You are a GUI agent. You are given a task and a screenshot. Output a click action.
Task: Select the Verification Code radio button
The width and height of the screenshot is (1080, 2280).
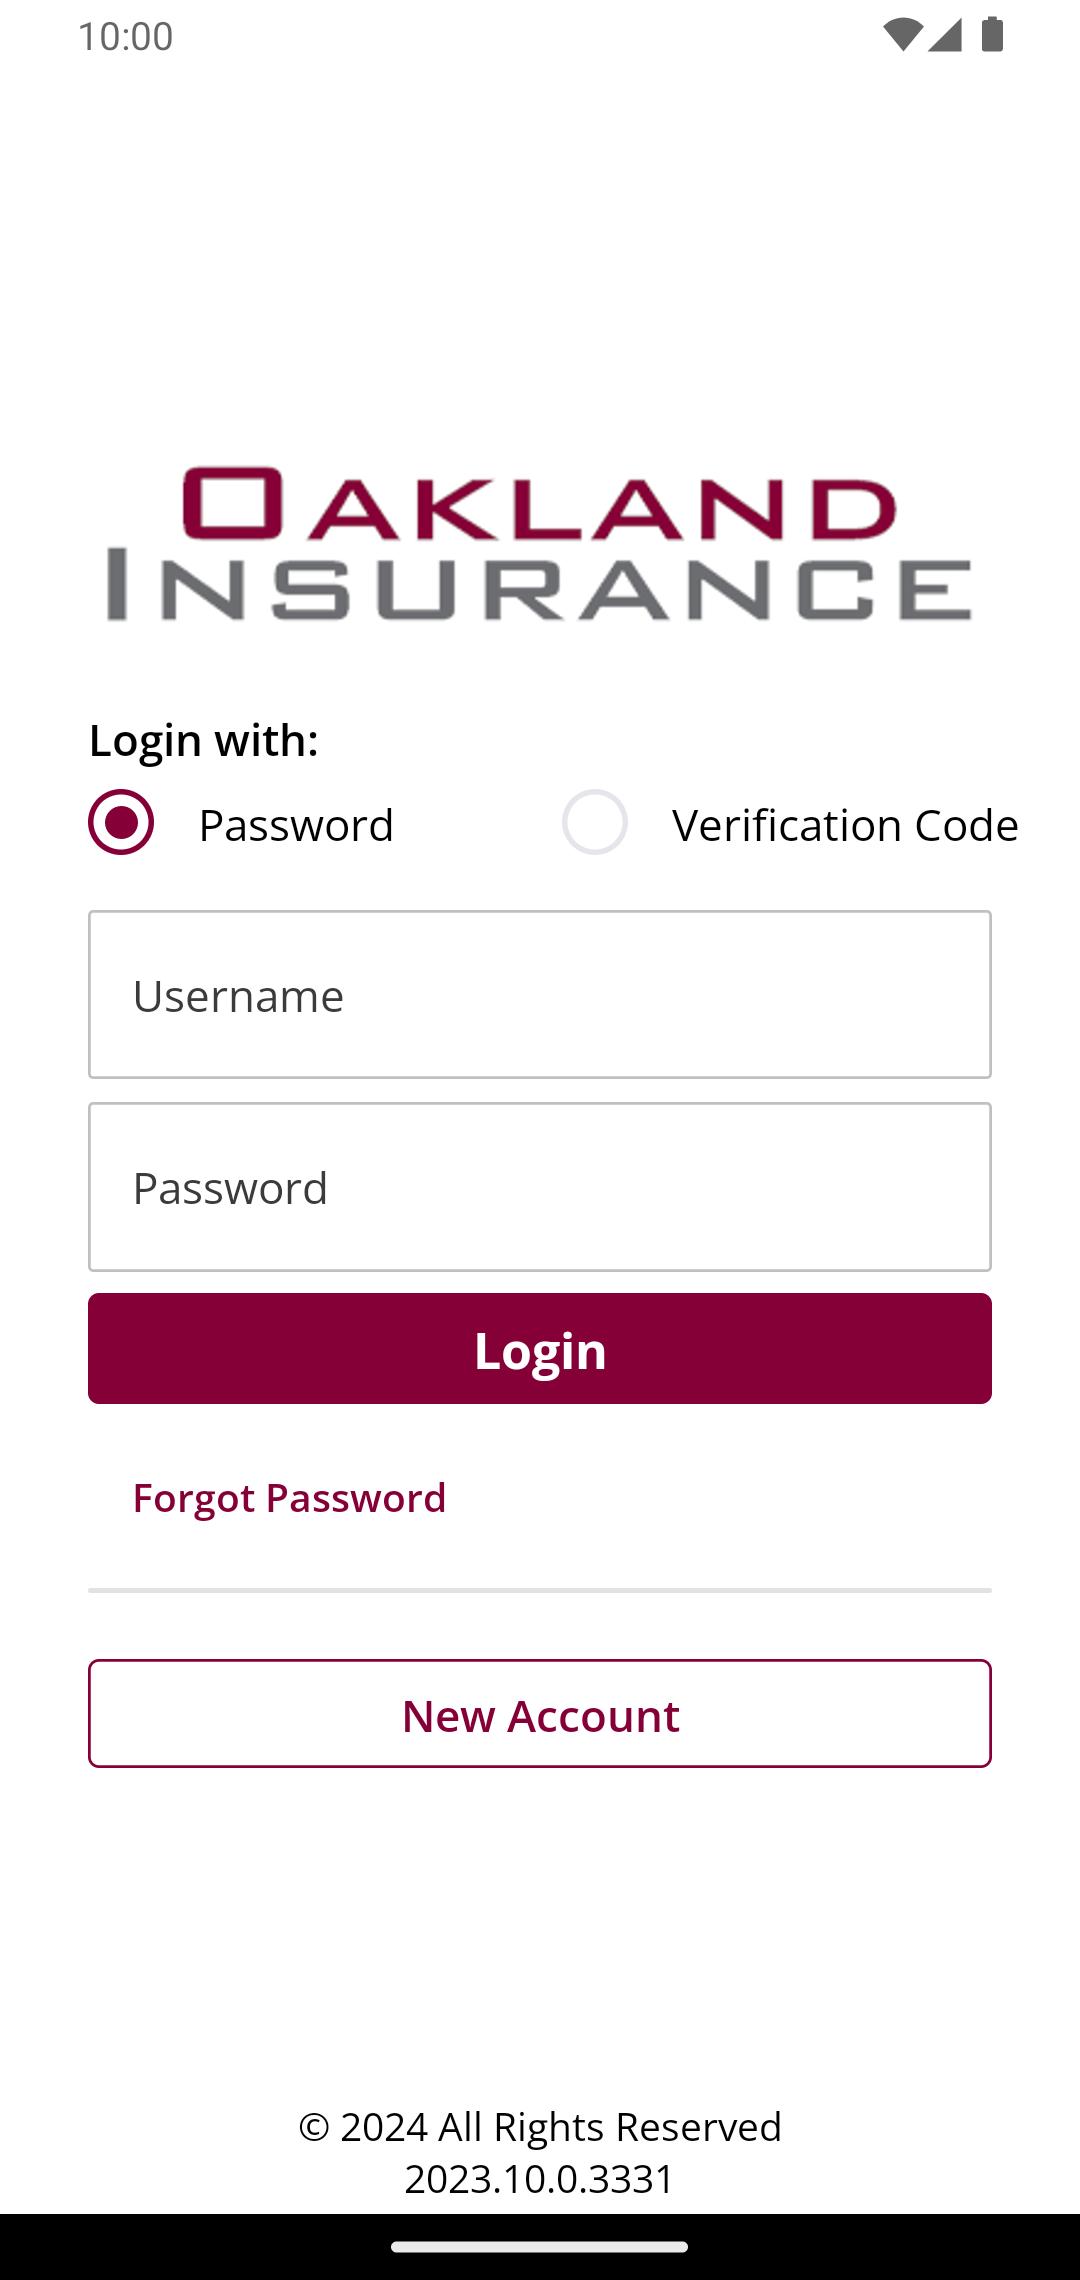pos(595,822)
